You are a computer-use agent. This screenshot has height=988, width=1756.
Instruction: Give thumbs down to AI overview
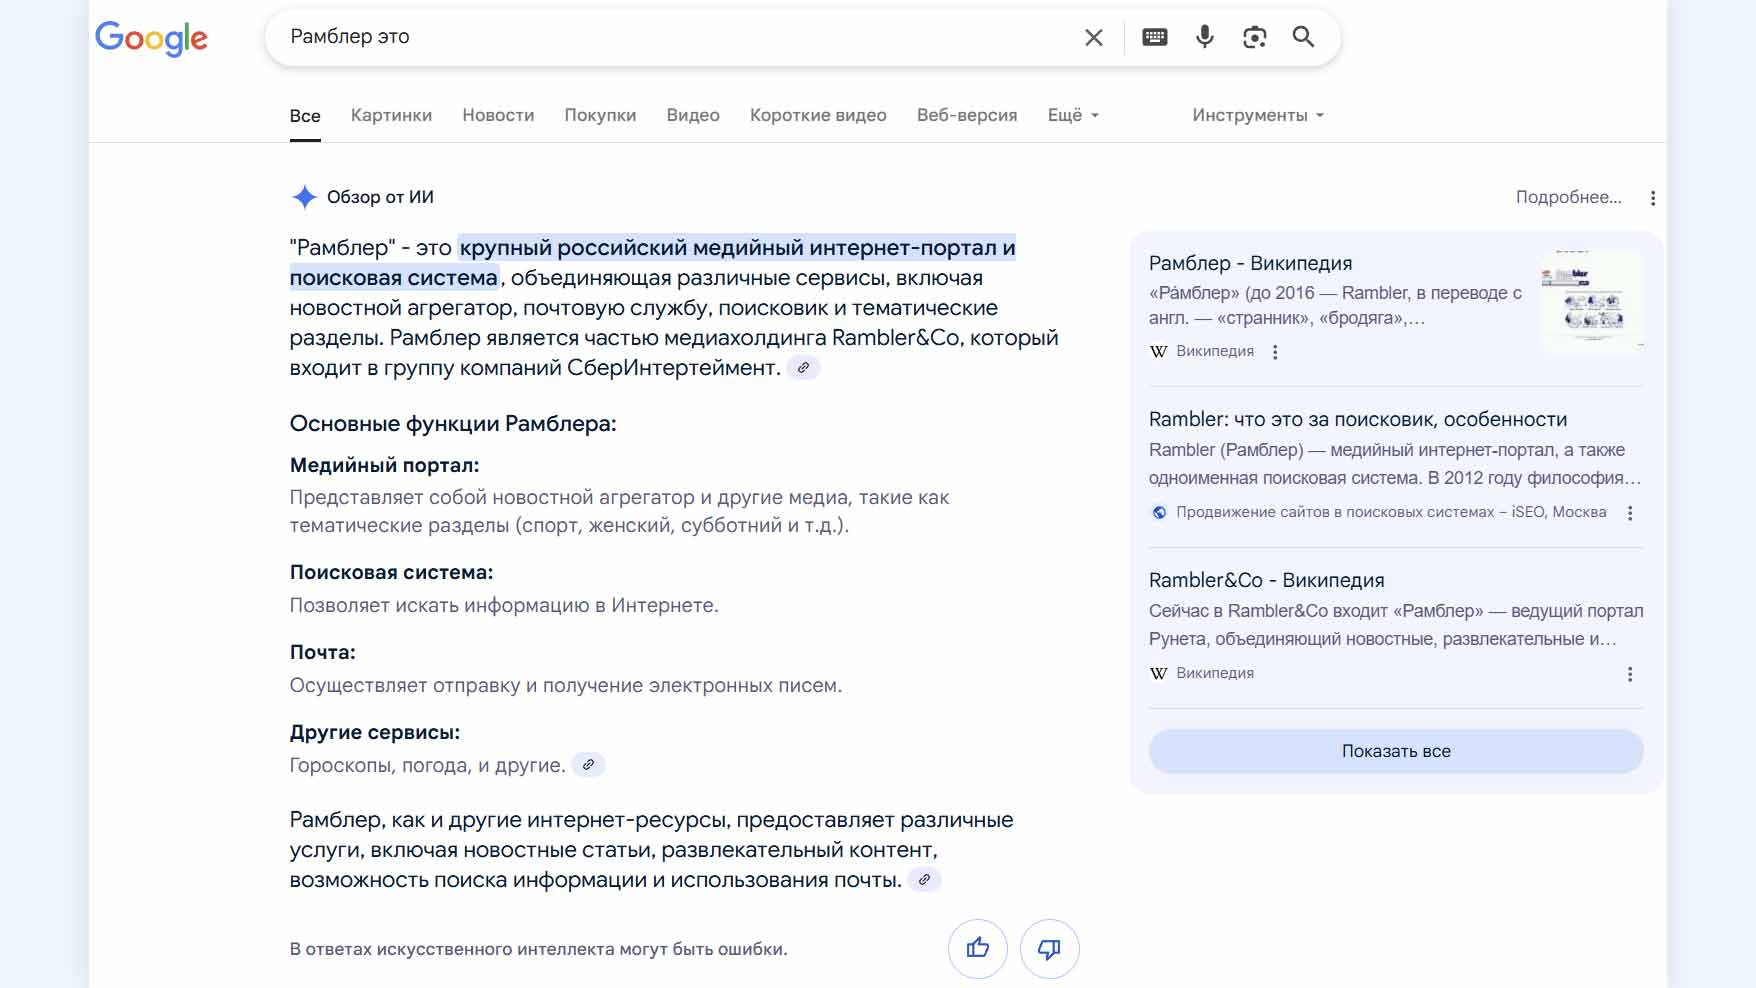coord(1049,948)
